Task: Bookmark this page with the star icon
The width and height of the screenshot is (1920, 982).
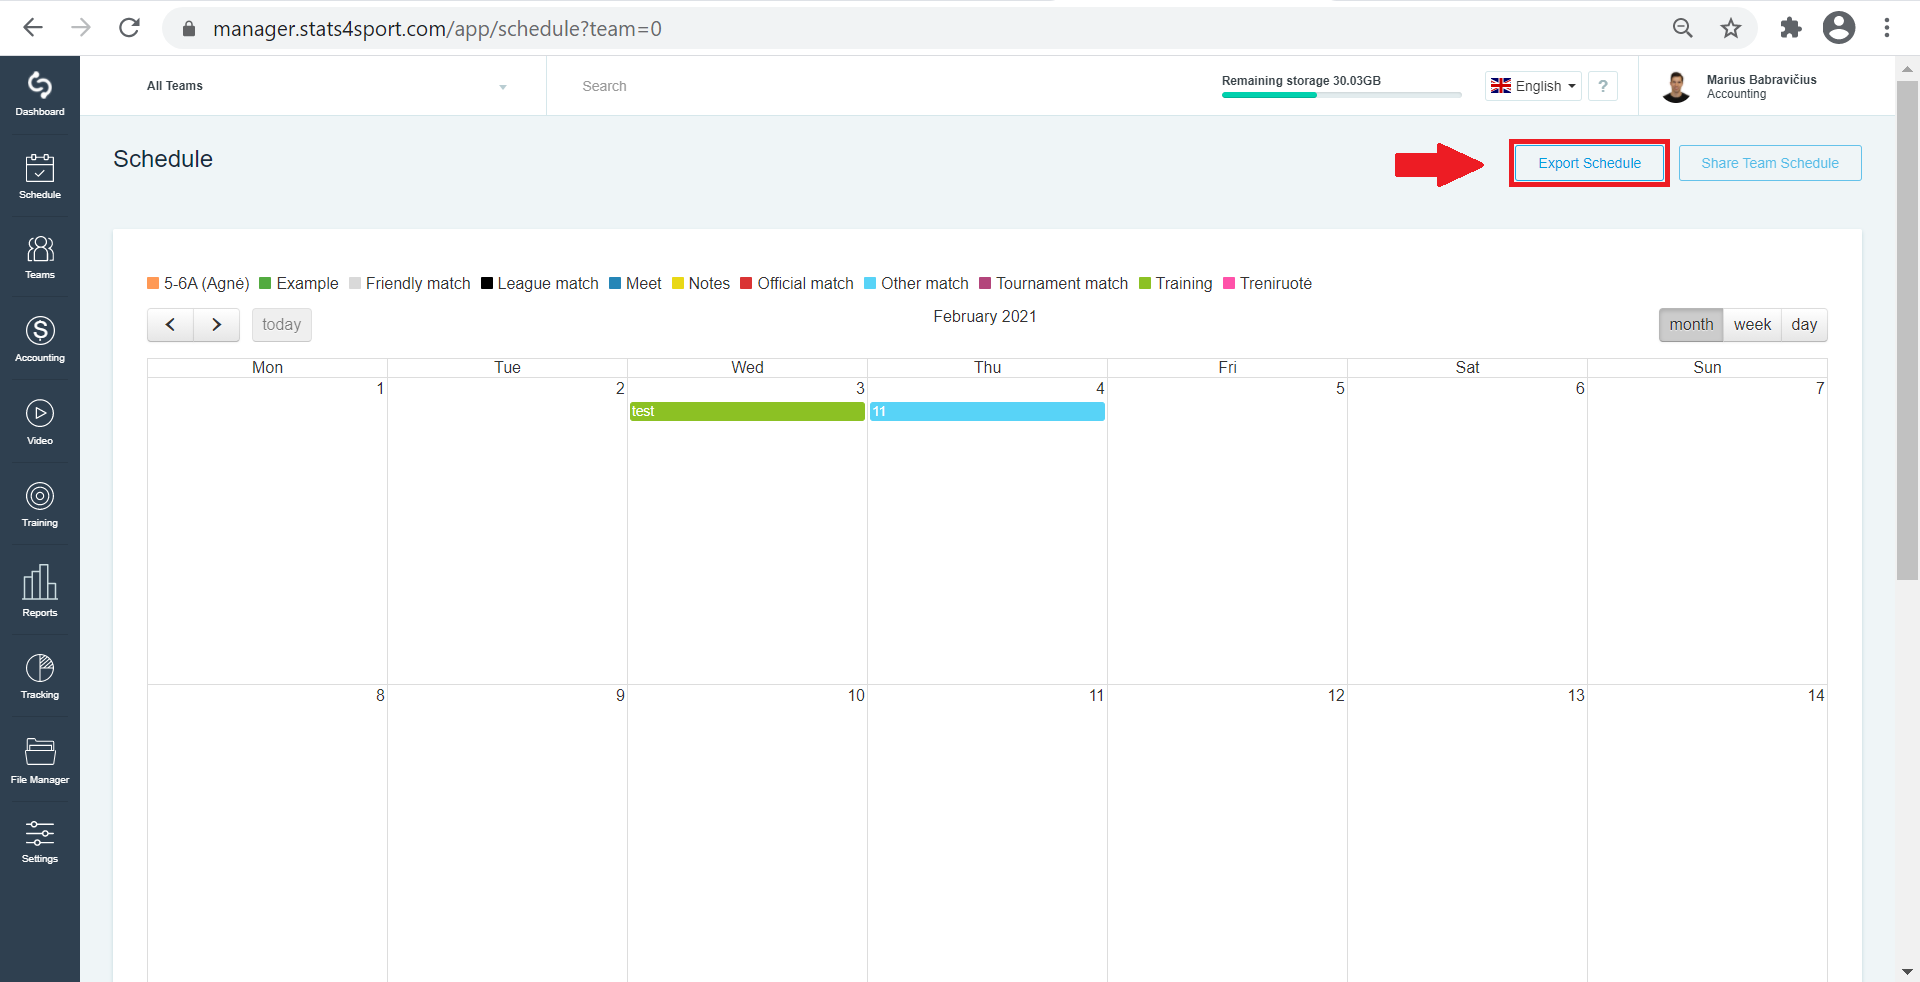Action: [x=1731, y=28]
